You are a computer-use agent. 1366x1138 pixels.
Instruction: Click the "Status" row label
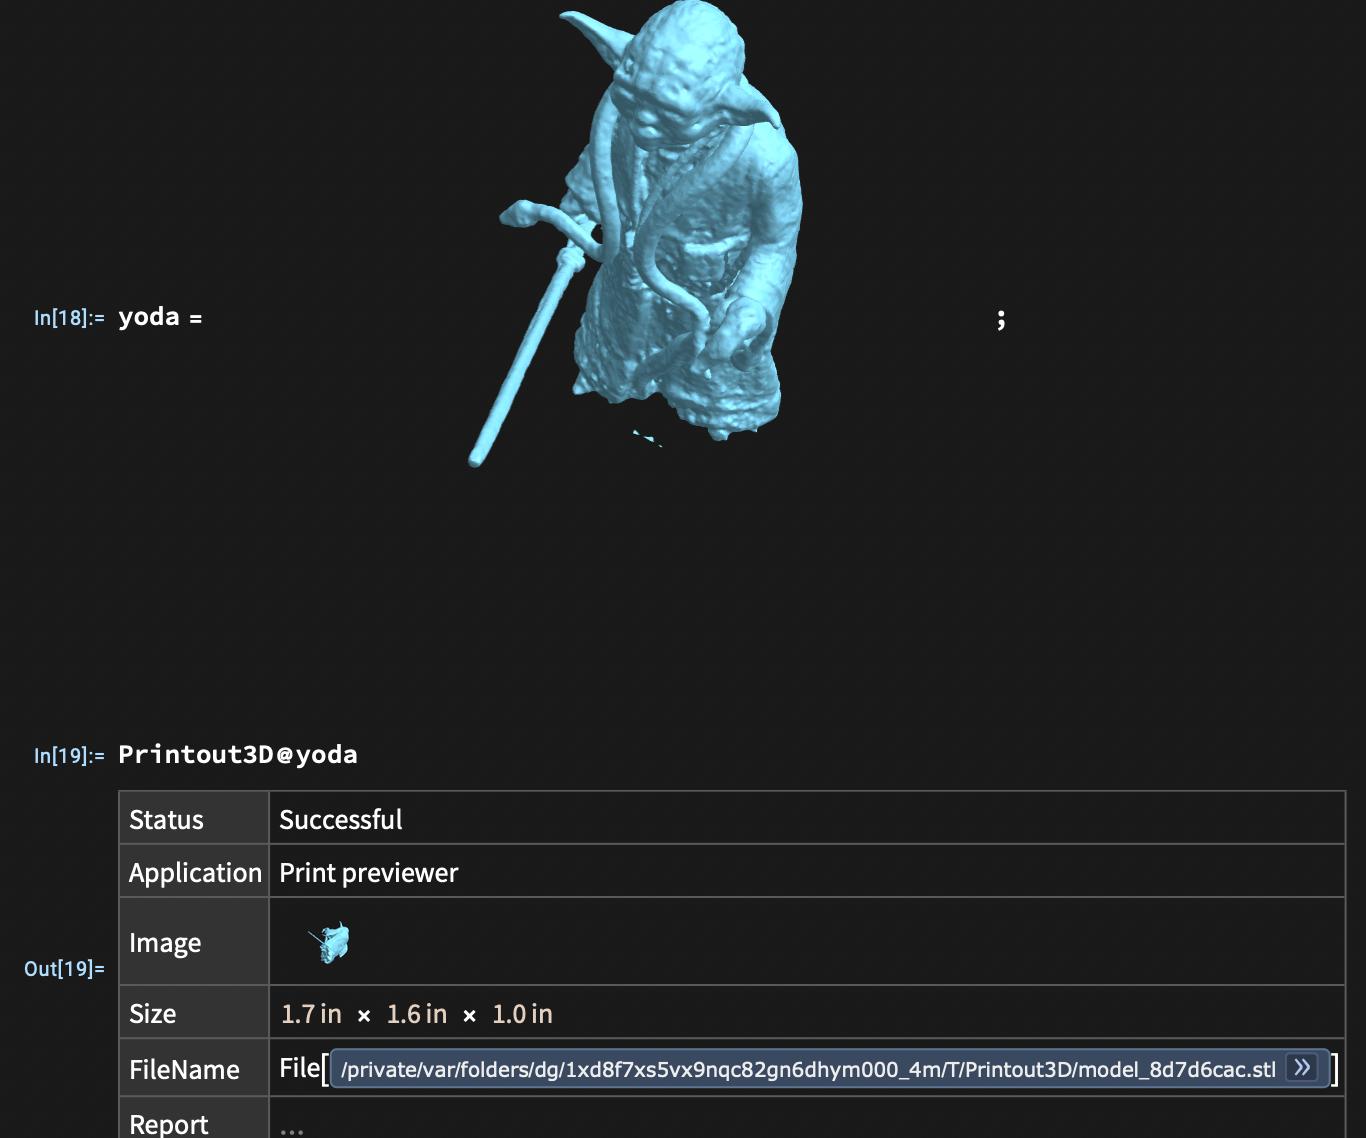(166, 819)
